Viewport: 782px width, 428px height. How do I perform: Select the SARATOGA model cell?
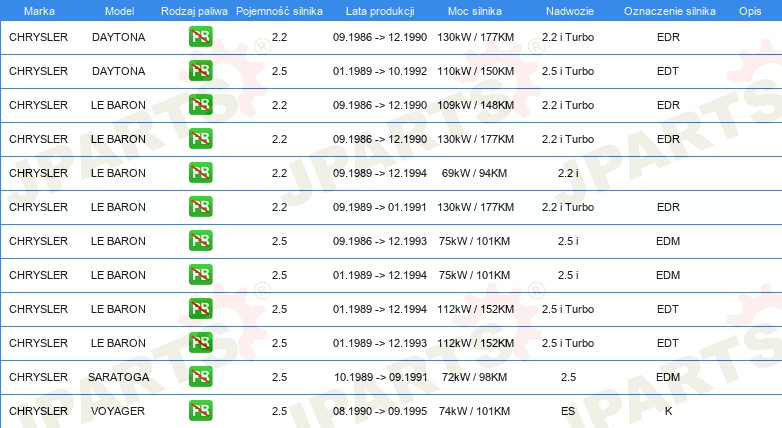[x=119, y=377]
